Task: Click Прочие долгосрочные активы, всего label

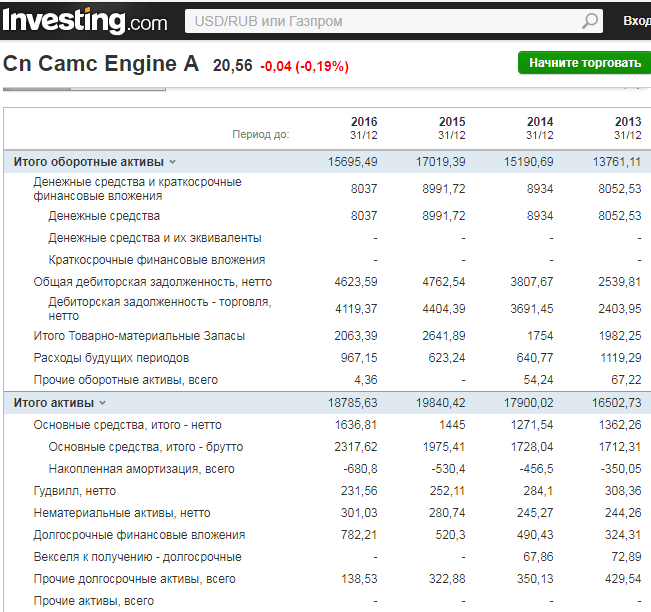Action: 135,579
